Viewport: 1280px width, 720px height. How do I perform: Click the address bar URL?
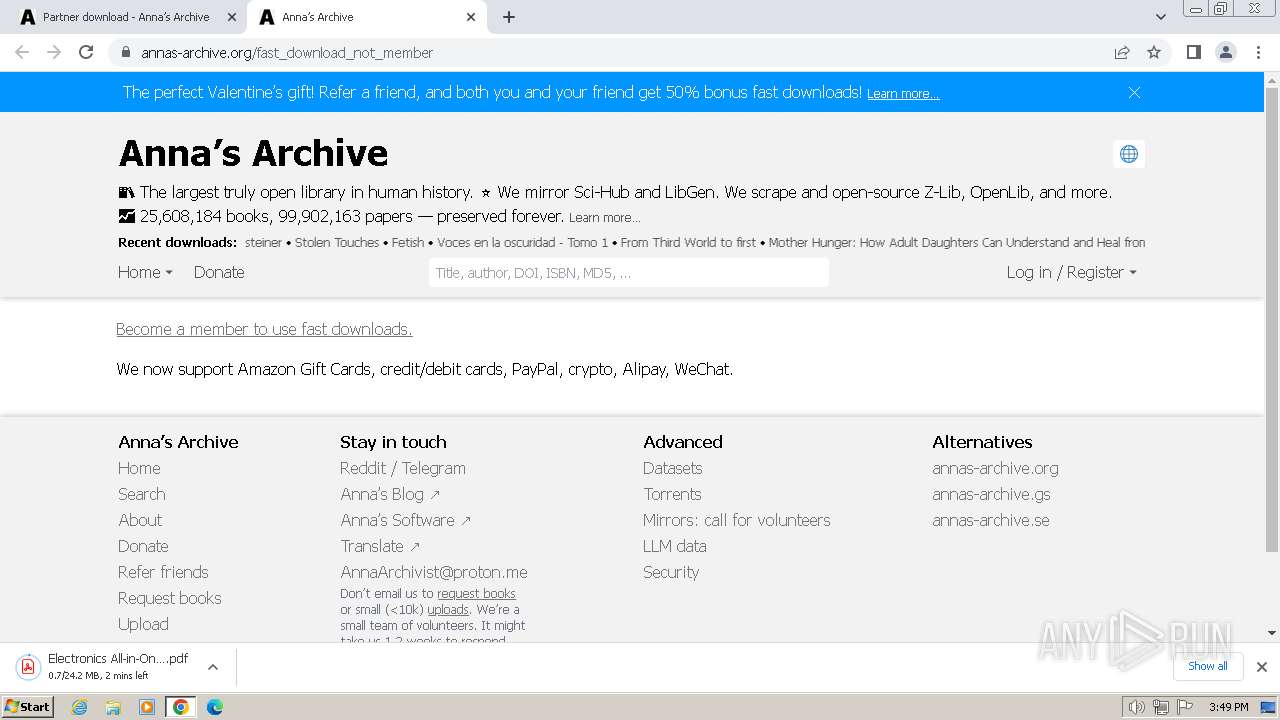click(x=287, y=53)
